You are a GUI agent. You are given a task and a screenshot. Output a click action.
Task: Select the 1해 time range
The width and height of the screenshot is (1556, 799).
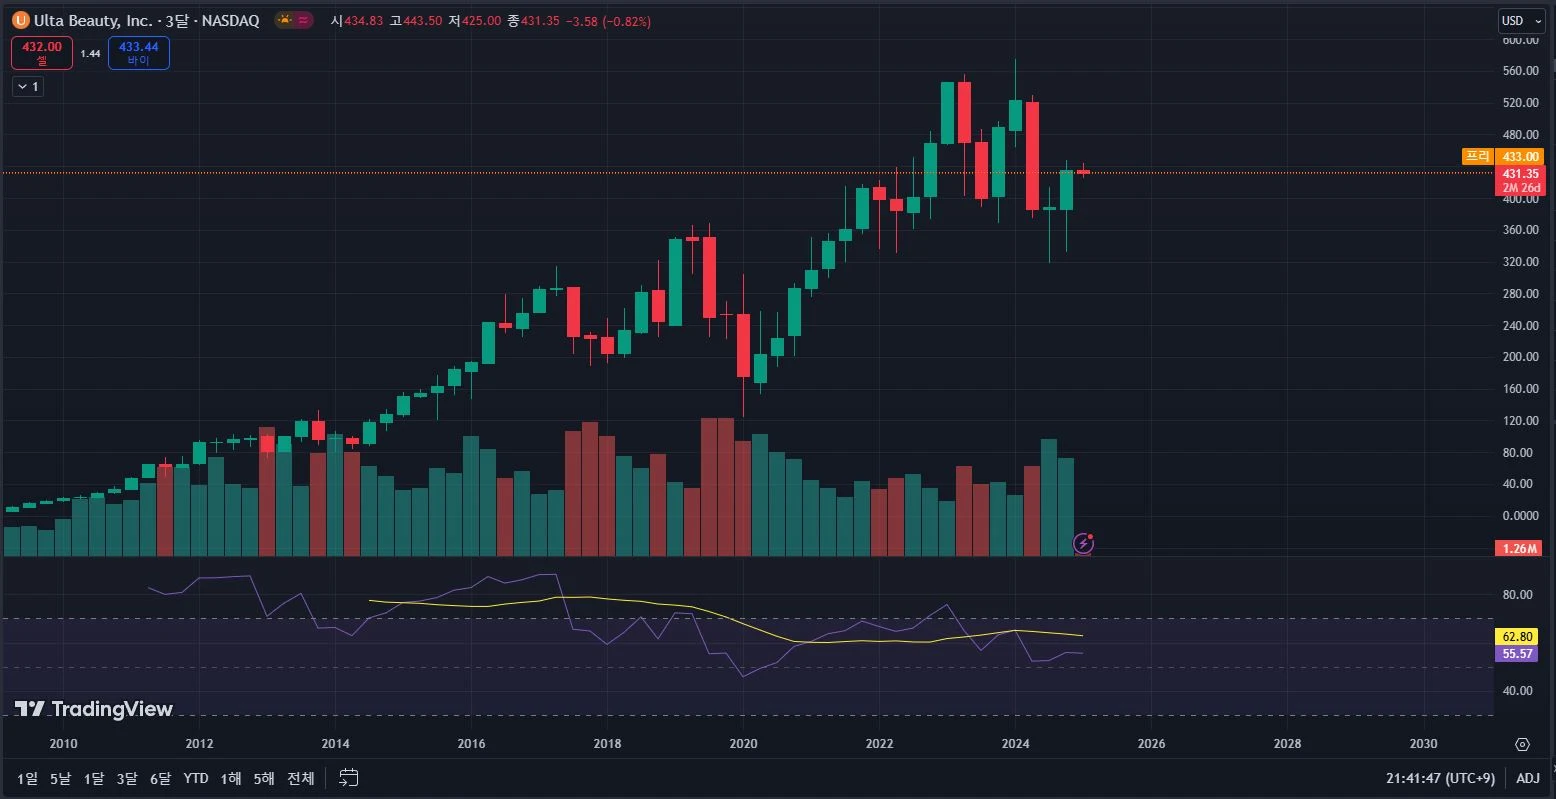(231, 778)
